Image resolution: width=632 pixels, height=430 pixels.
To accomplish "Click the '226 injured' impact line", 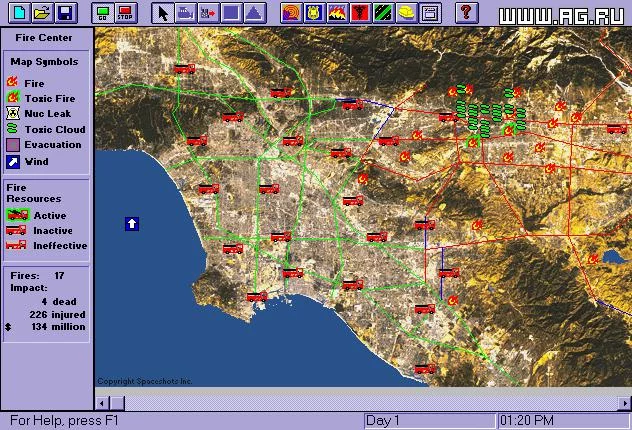I will tap(57, 314).
